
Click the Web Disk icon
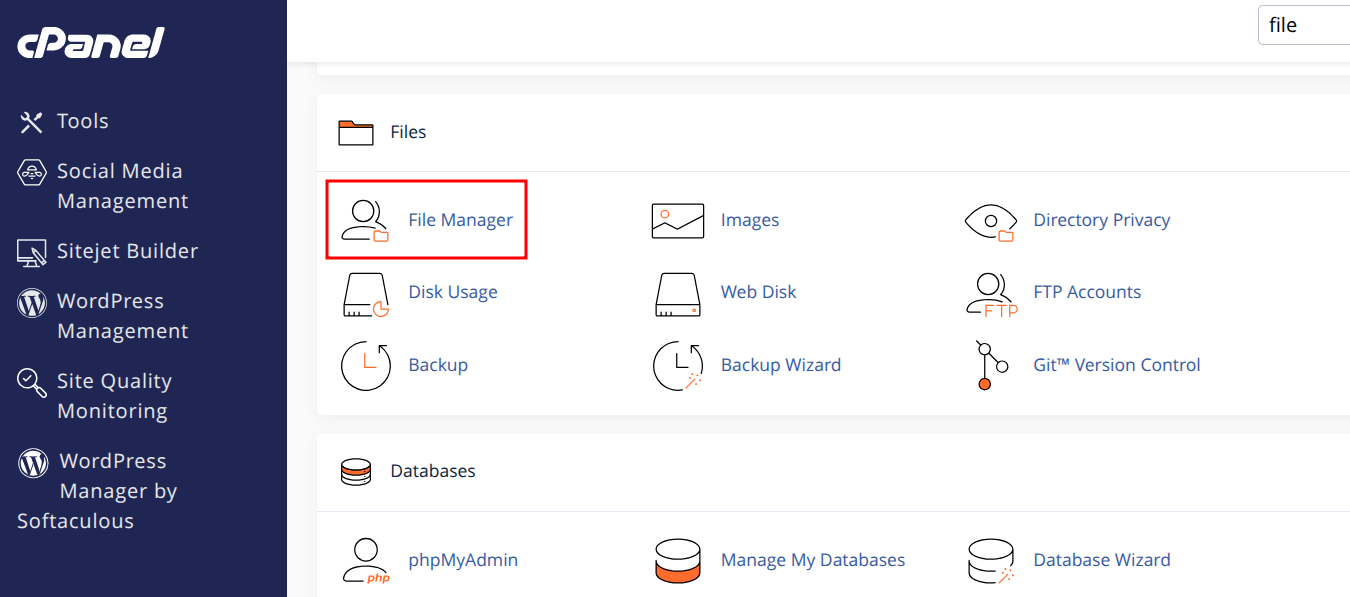(x=678, y=292)
